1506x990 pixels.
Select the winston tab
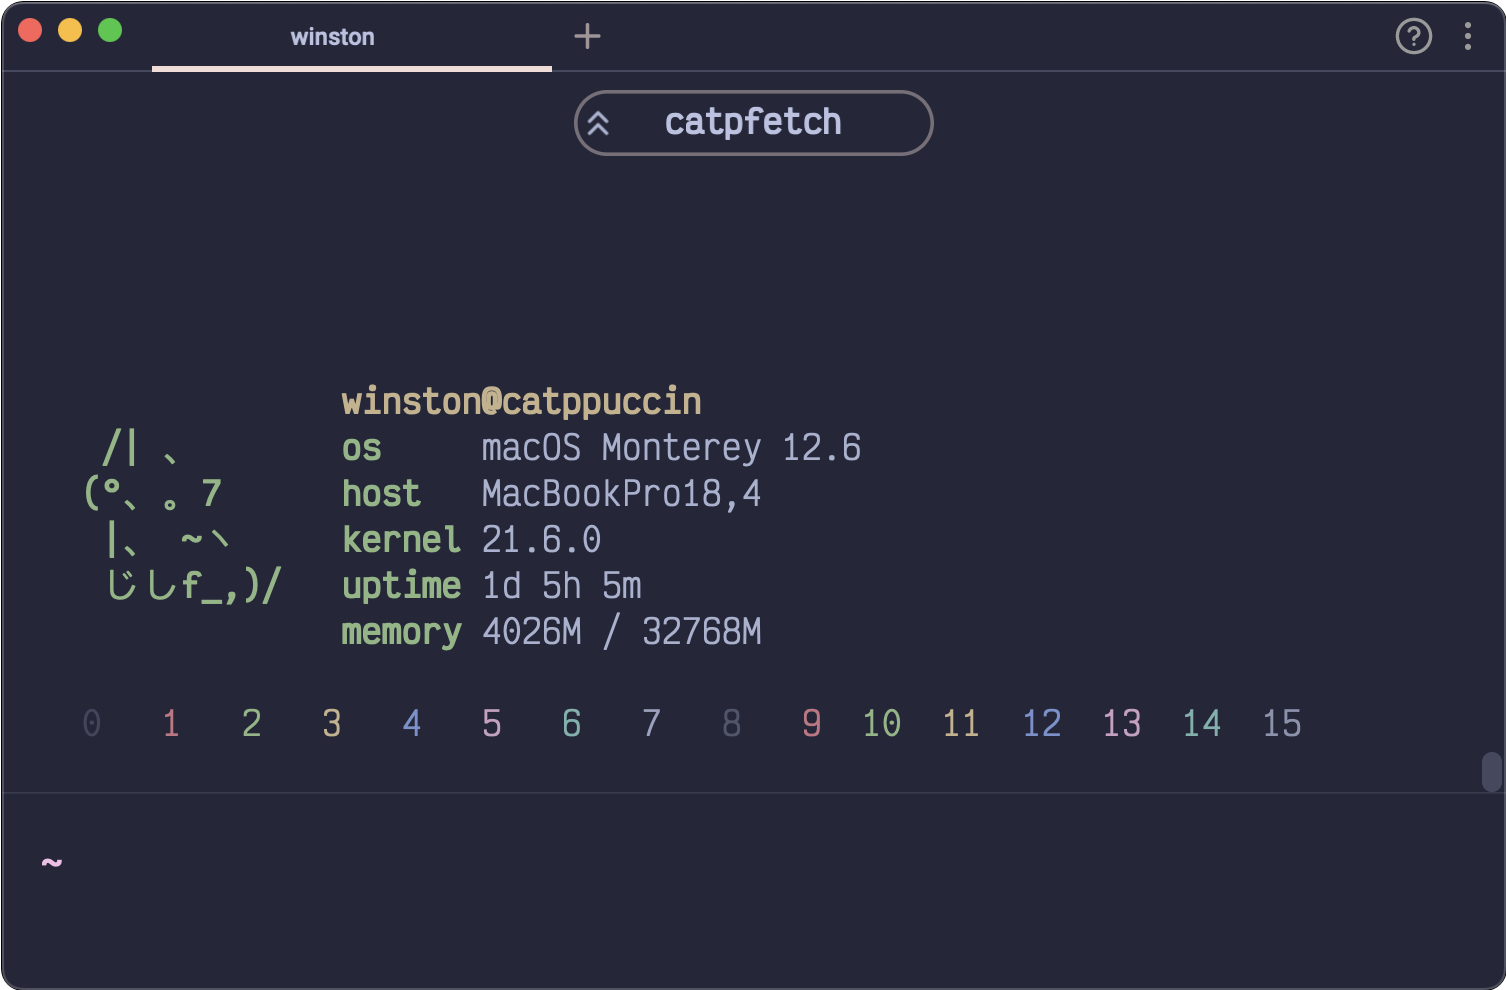tap(352, 37)
